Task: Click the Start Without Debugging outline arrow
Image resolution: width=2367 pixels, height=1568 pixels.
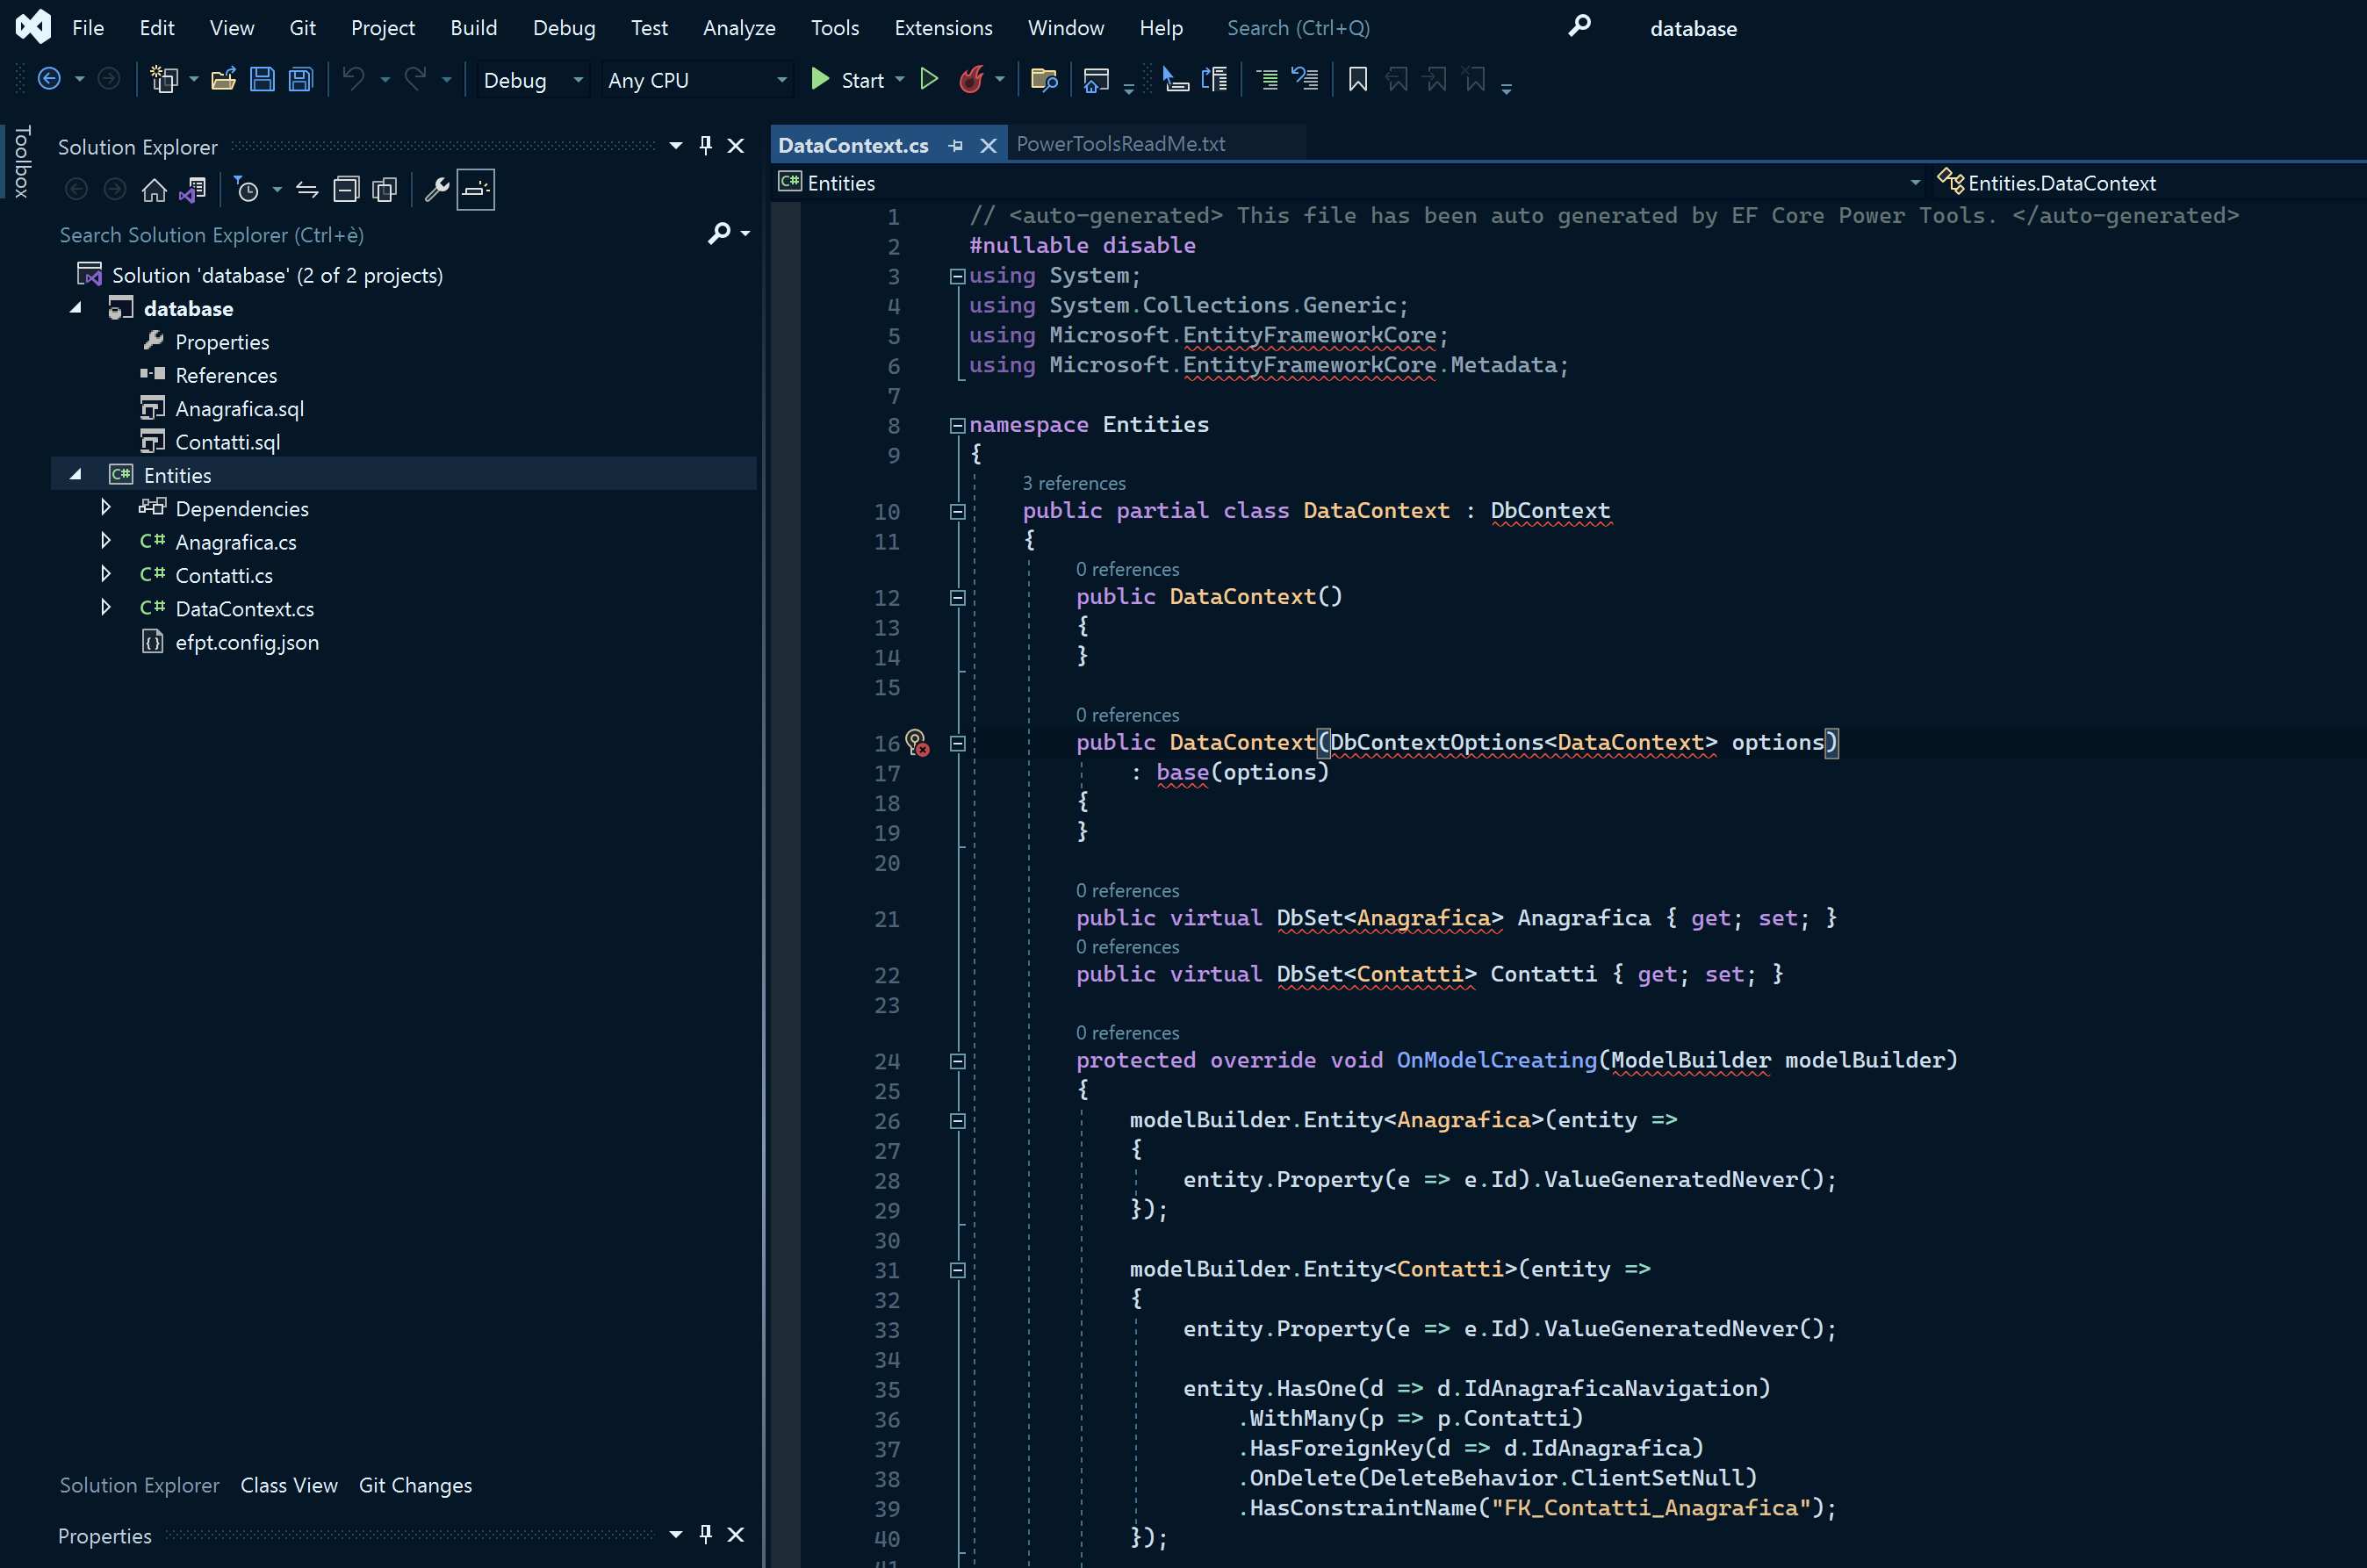Action: (929, 80)
